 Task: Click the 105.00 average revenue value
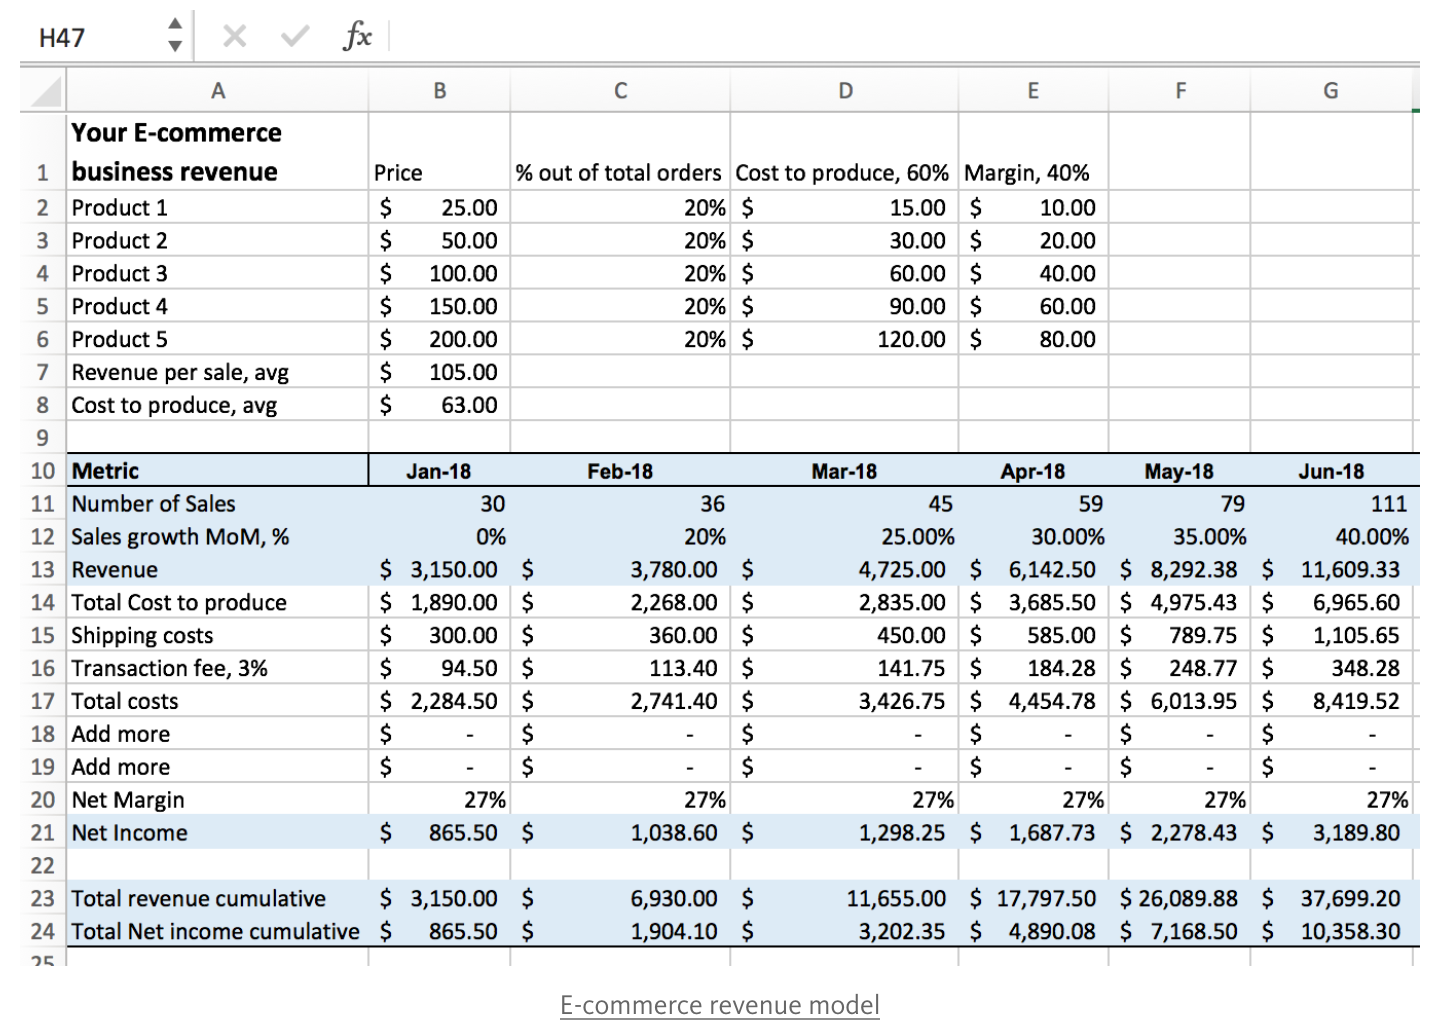coord(439,373)
